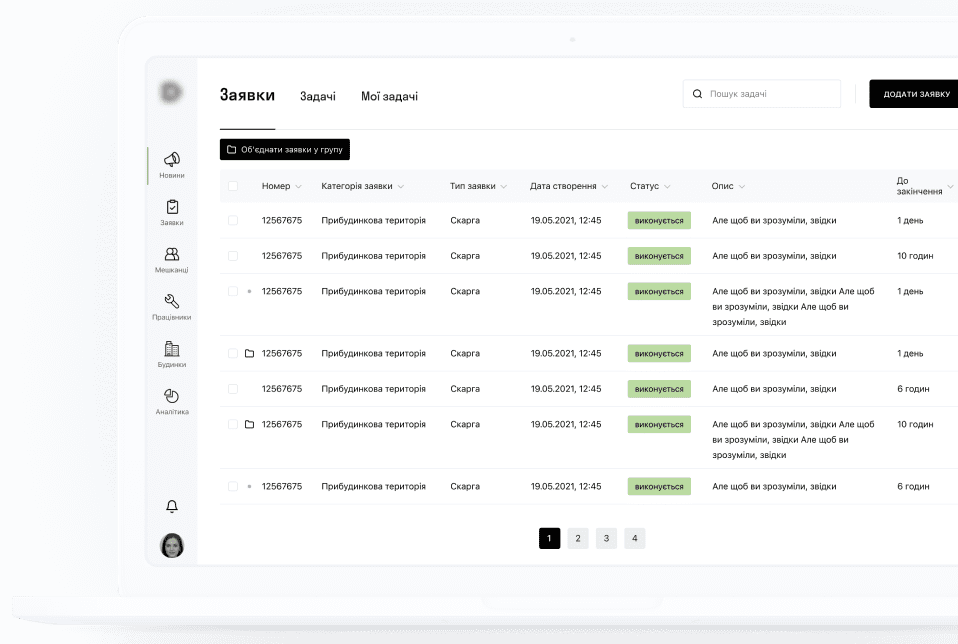The width and height of the screenshot is (958, 644).
Task: Expand the Номер column chevron
Action: click(x=298, y=186)
